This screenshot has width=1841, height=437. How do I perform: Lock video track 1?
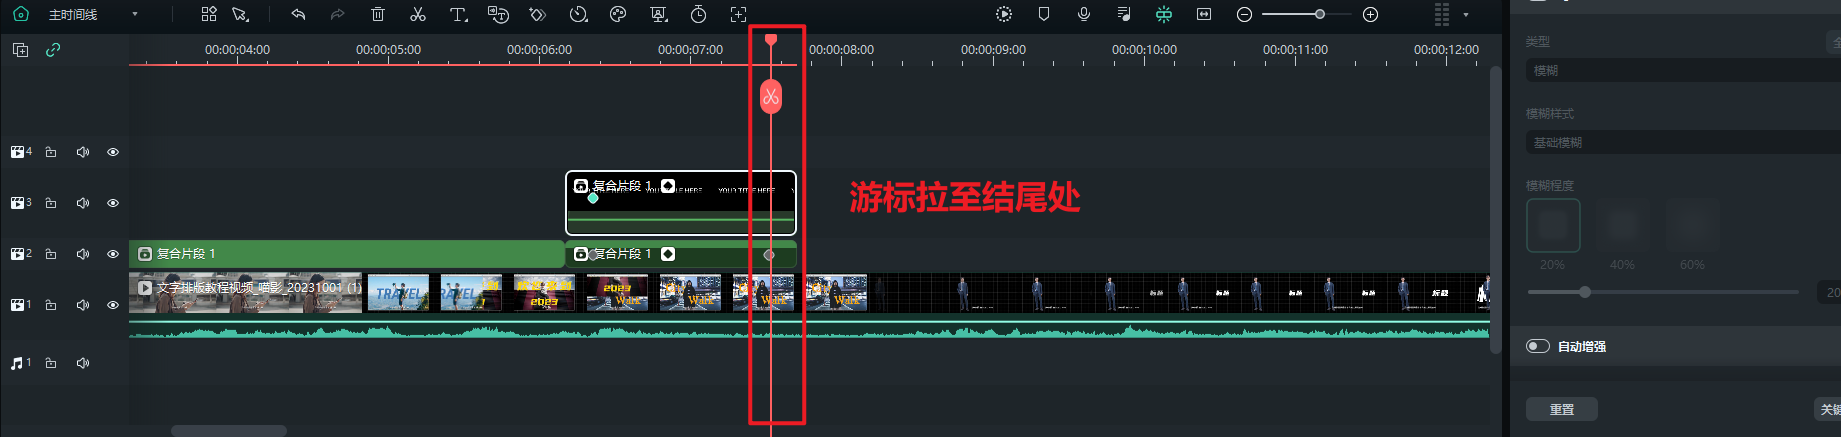51,305
